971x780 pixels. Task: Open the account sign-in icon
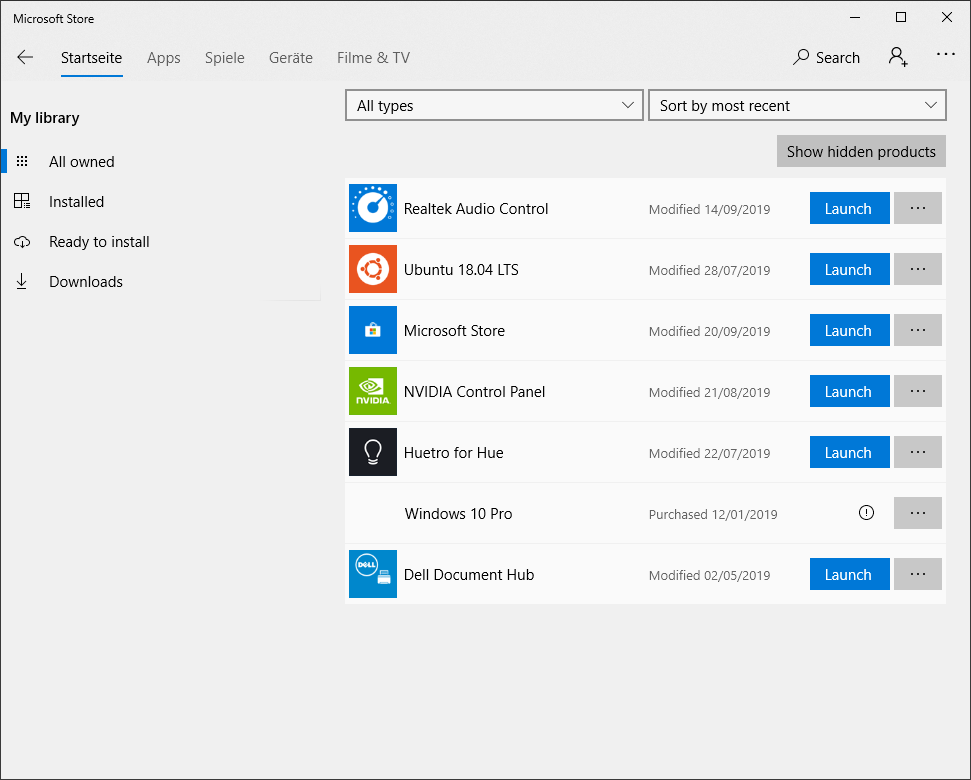pos(898,57)
